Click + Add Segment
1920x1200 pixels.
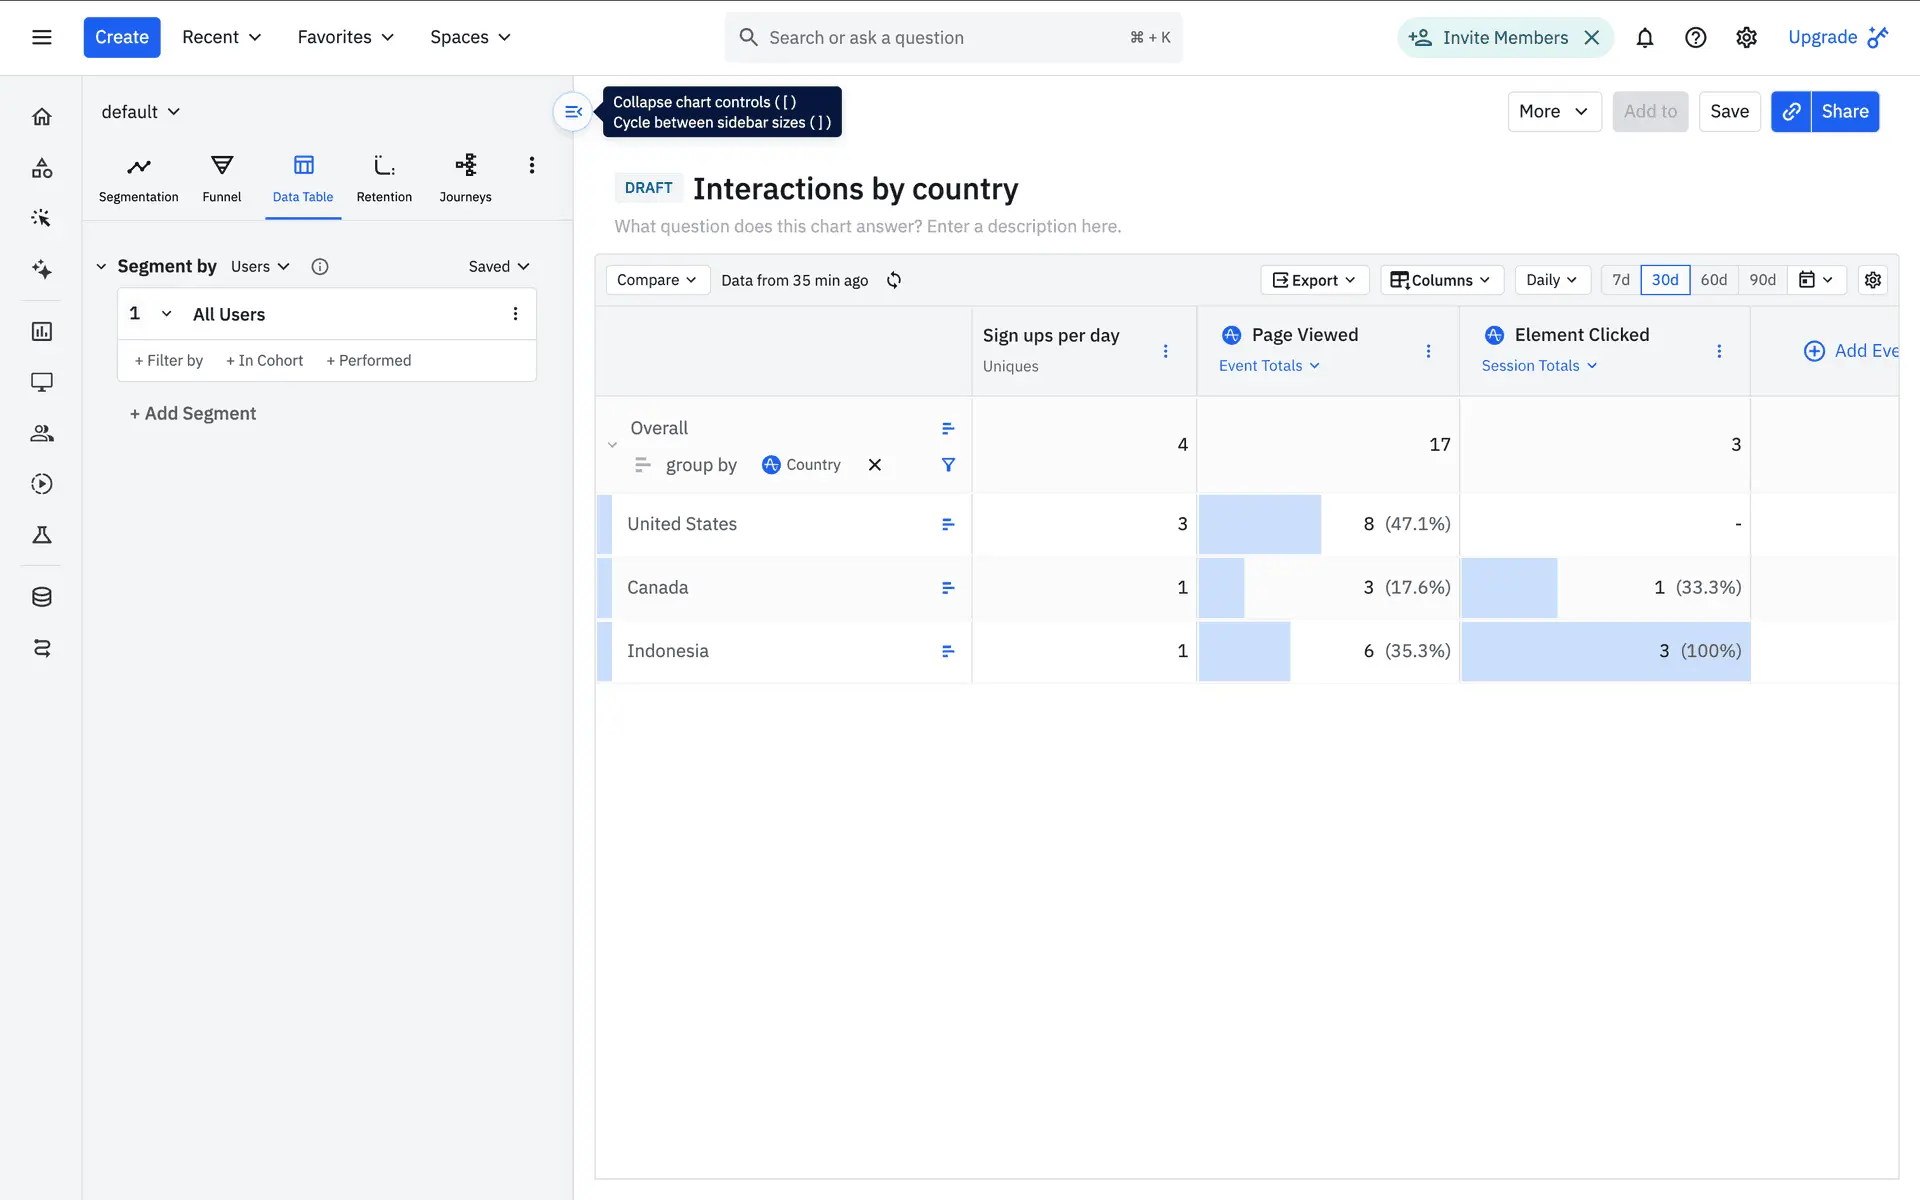pos(193,414)
